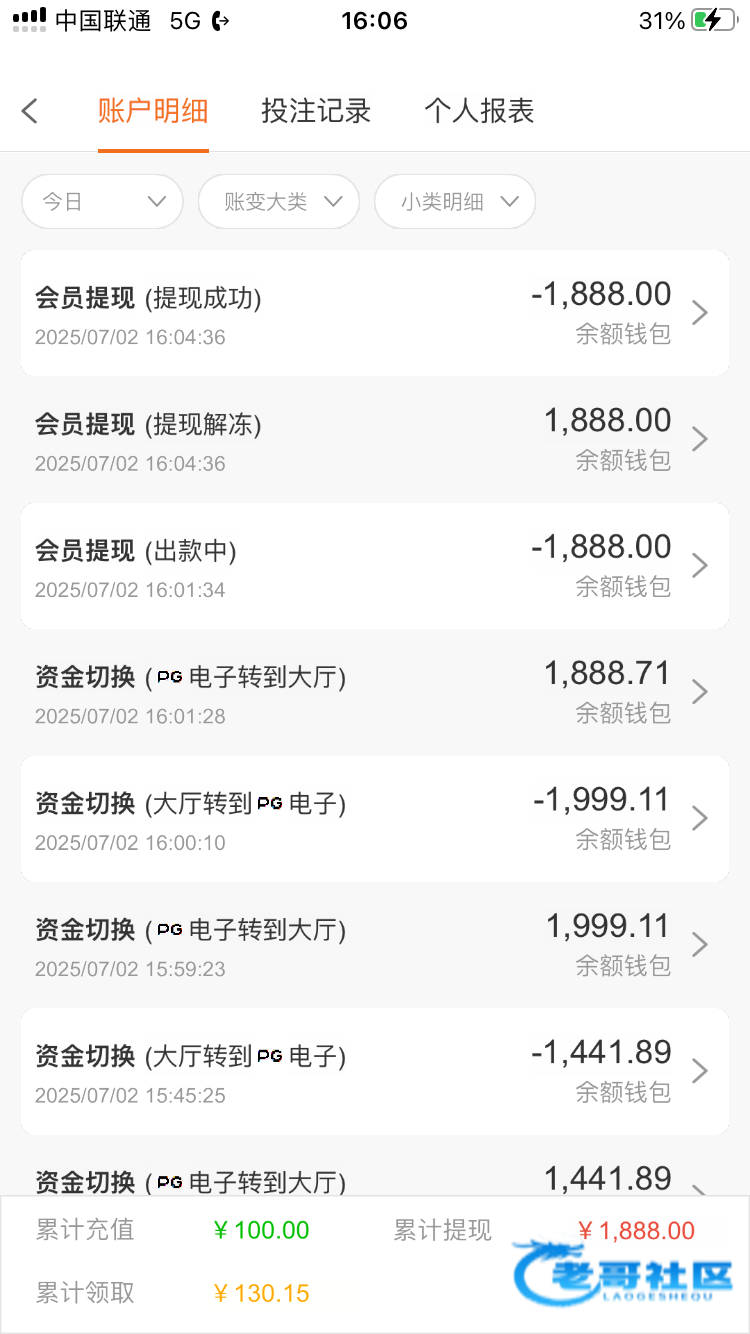Screen dimensions: 750x1334
Task: Open the 小类明细 filter dropdown
Action: [x=455, y=202]
